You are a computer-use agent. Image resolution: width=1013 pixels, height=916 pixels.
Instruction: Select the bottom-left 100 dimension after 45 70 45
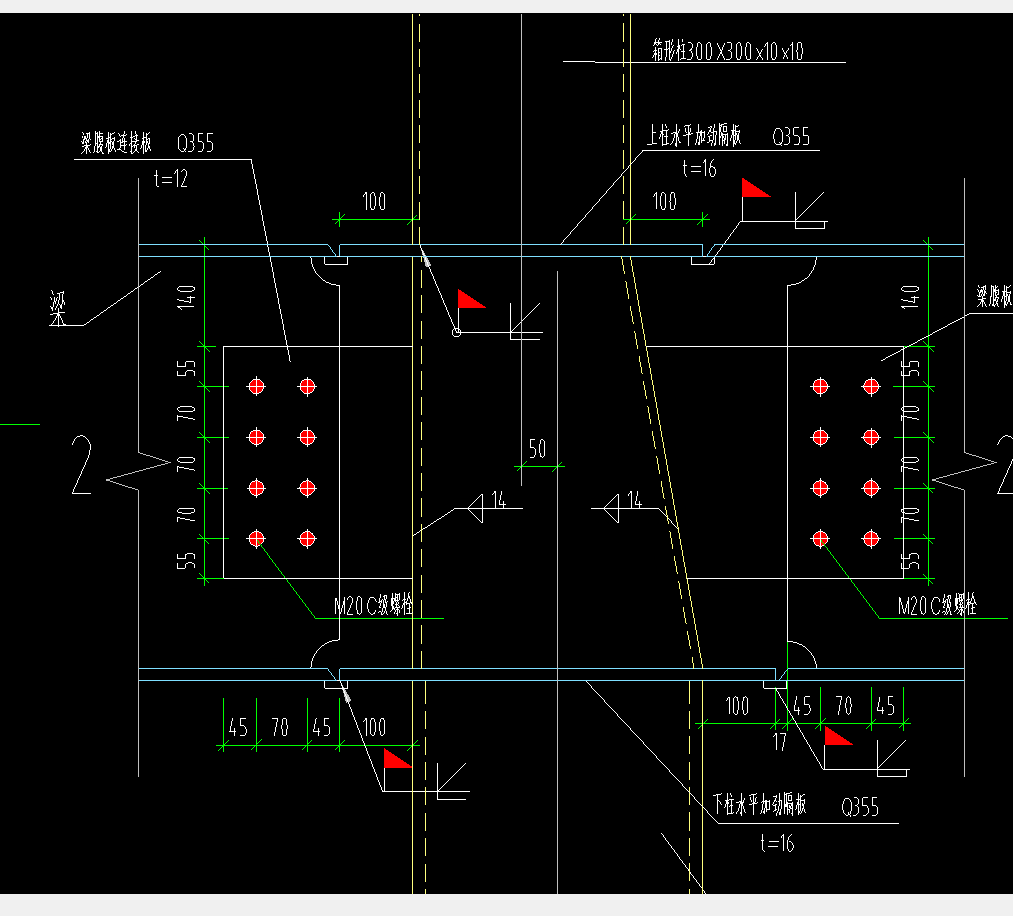(x=374, y=727)
